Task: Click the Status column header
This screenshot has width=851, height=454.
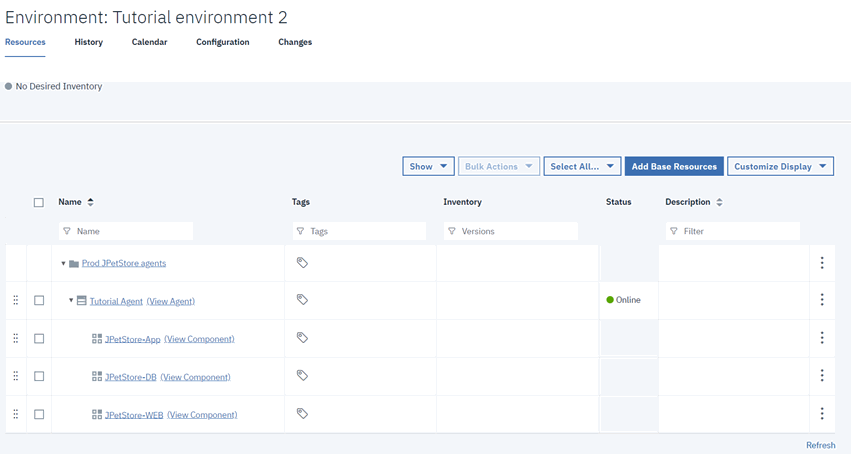Action: 619,202
